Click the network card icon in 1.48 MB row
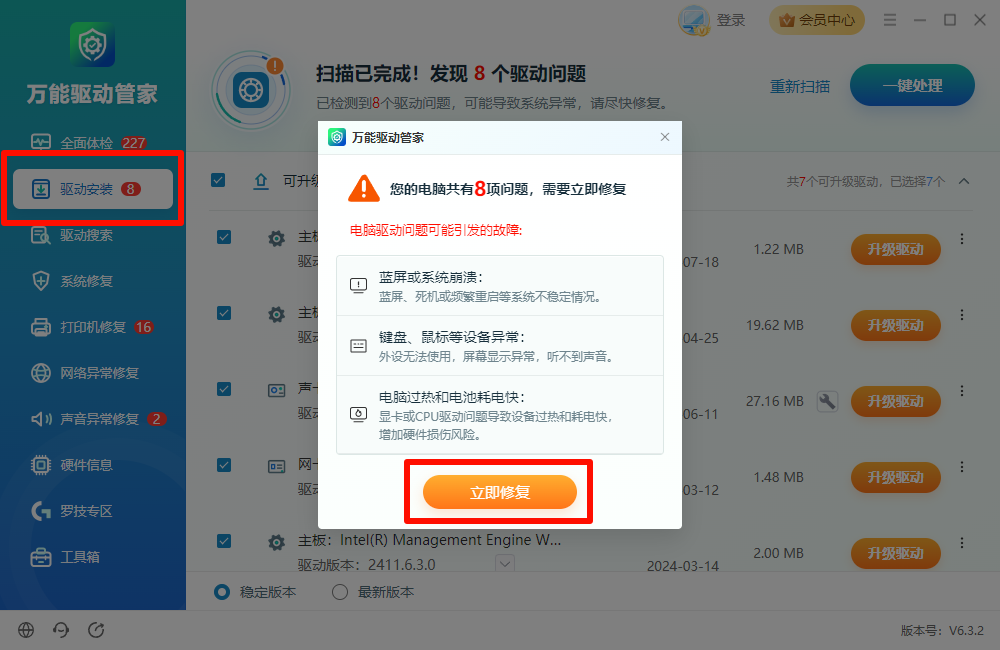The height and width of the screenshot is (650, 1000). (276, 466)
